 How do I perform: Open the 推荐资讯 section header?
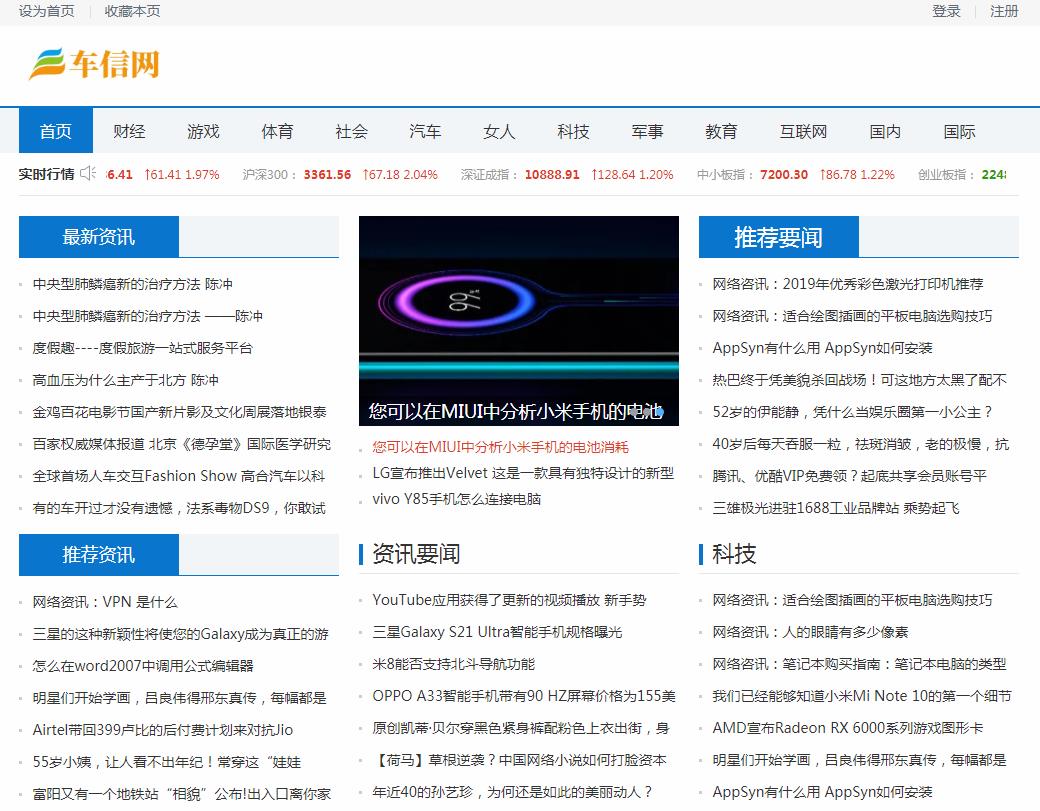[x=99, y=554]
